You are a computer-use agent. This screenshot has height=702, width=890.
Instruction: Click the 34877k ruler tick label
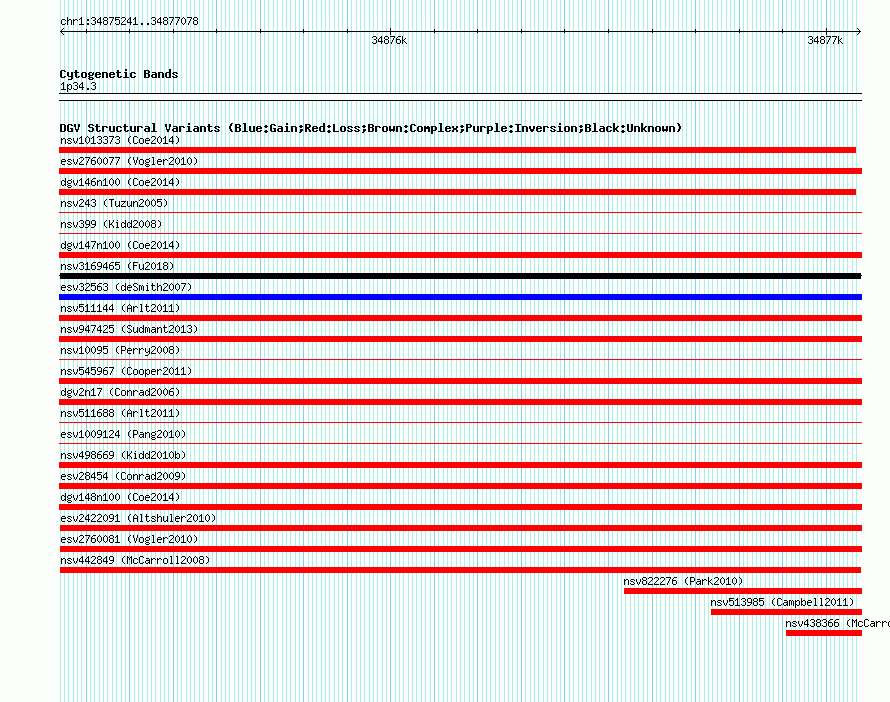click(x=825, y=40)
